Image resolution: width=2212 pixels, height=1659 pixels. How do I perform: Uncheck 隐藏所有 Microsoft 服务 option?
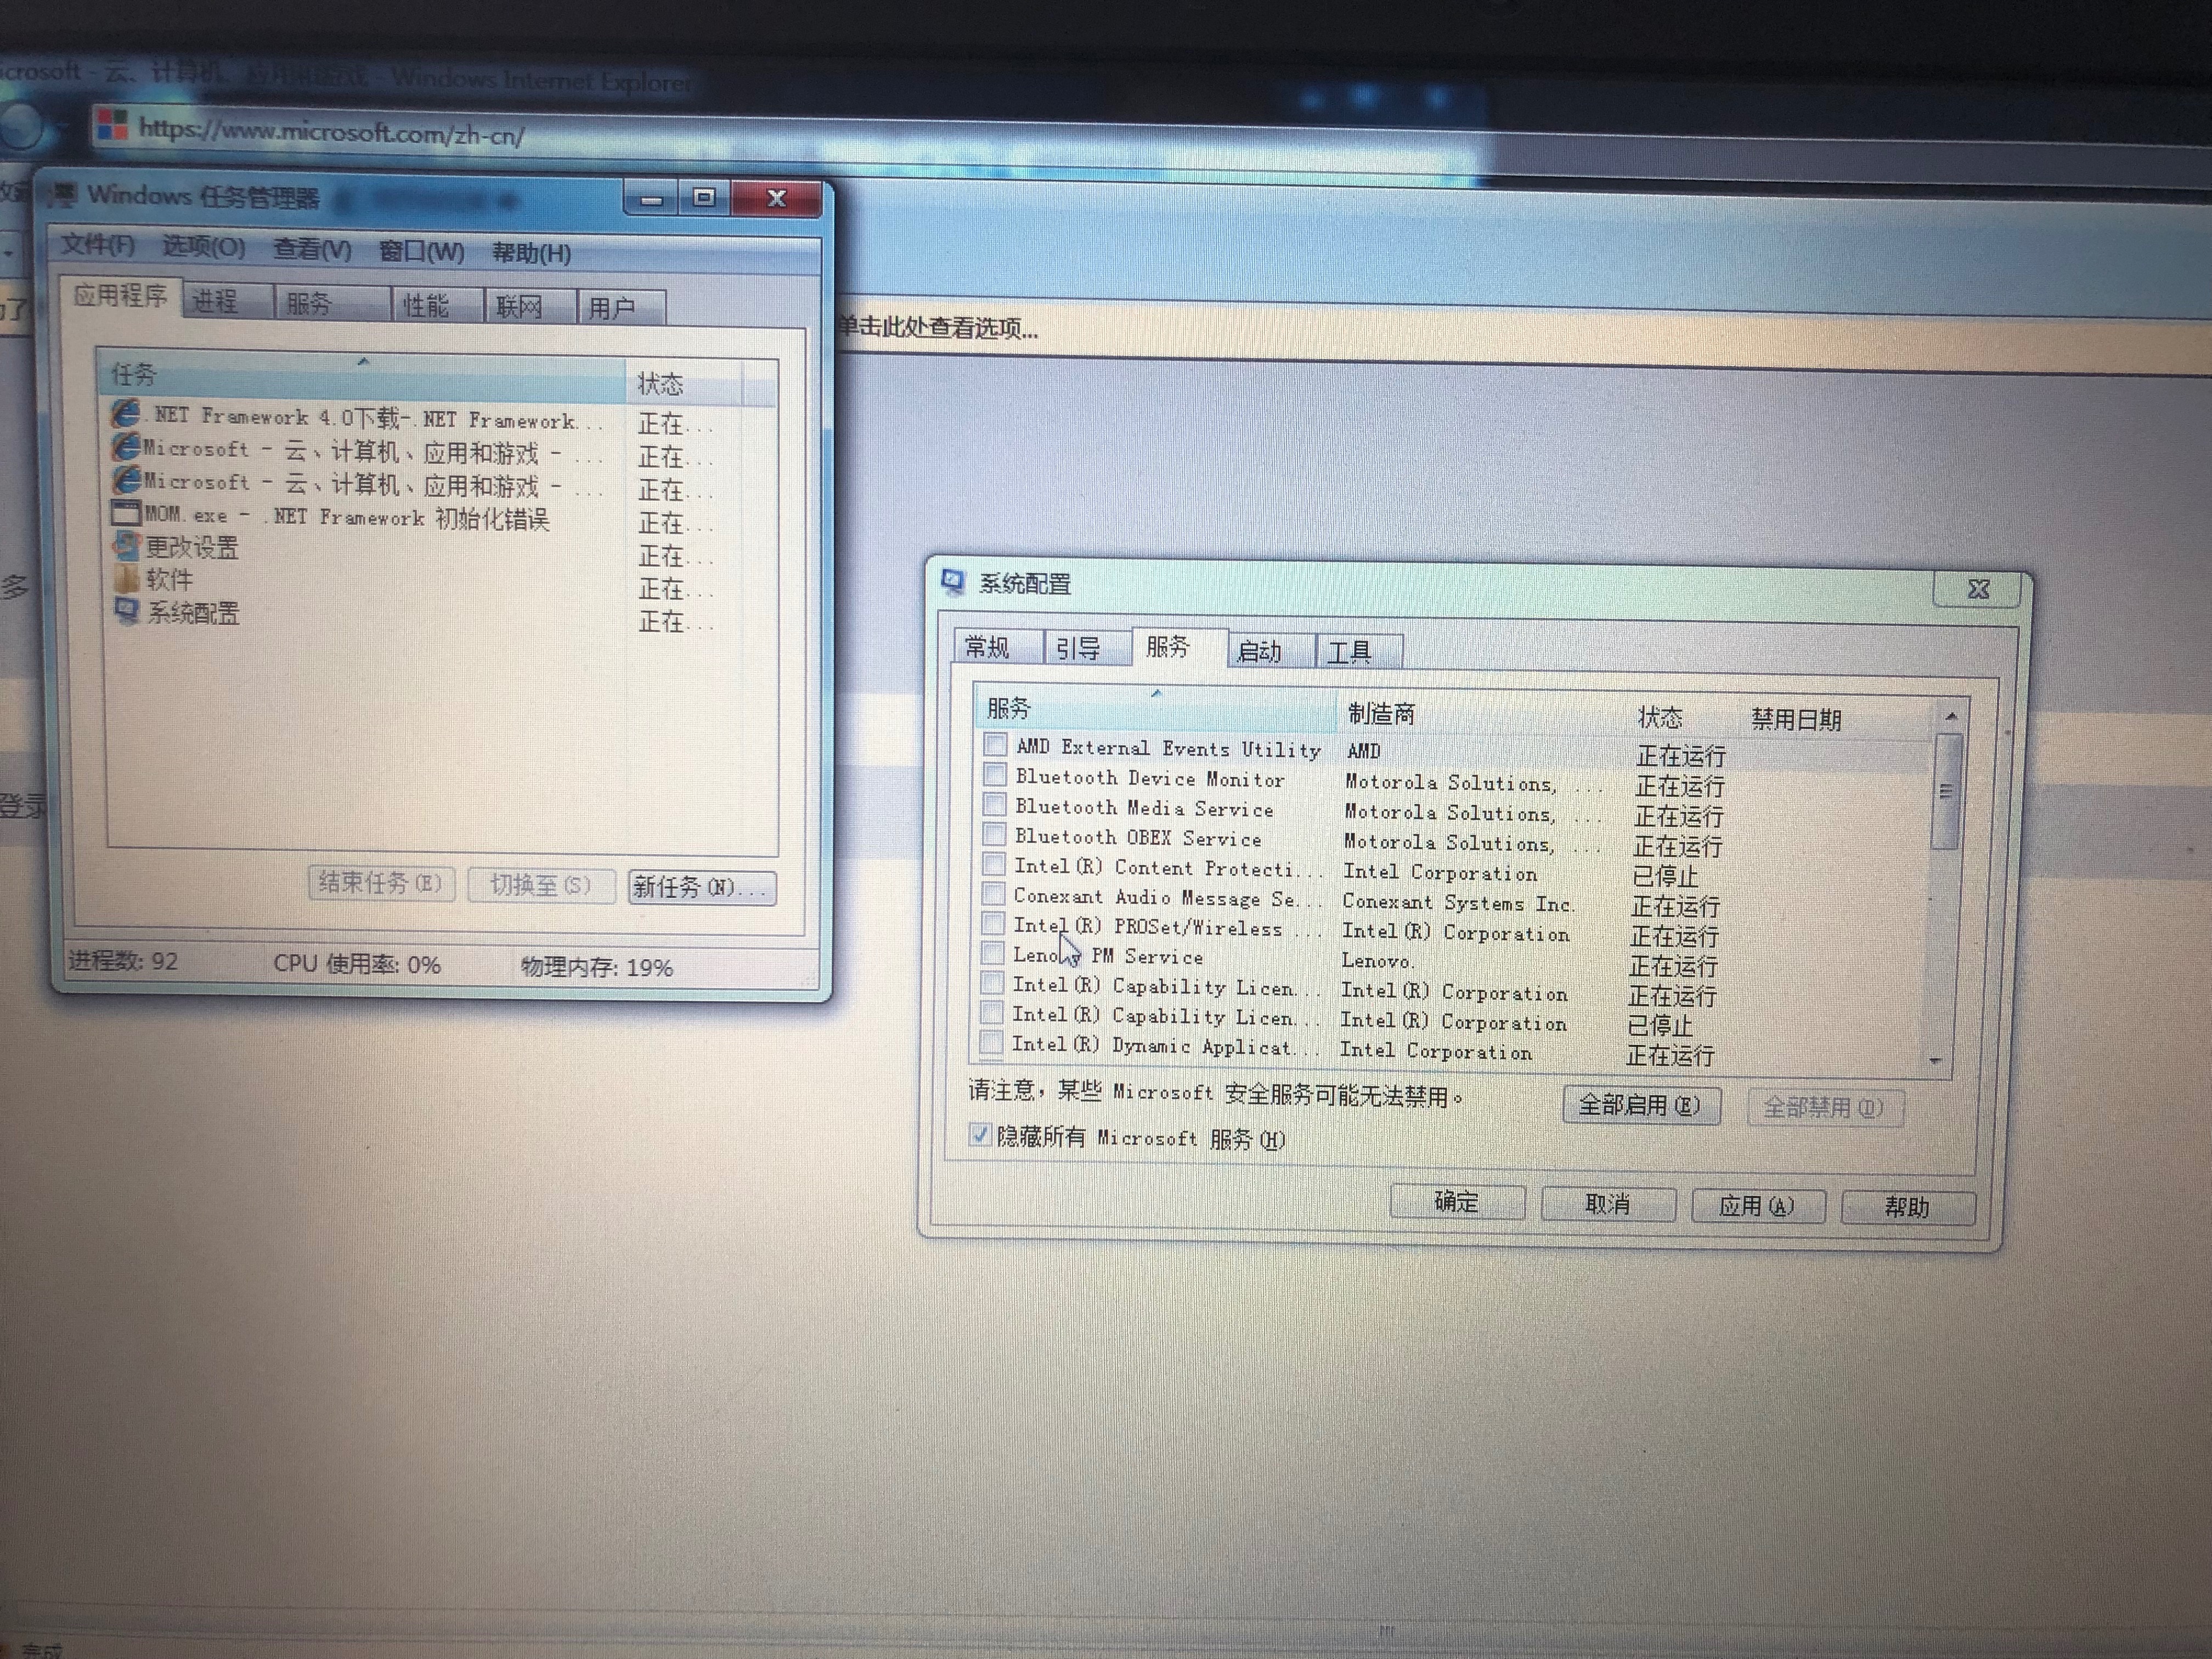[x=979, y=1135]
